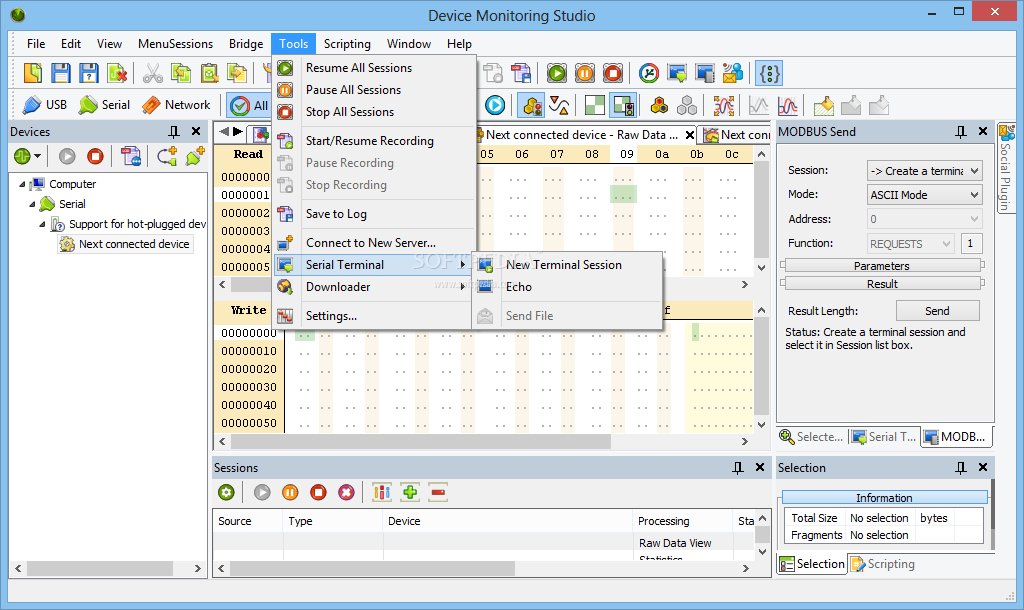Click the green gear icon in Sessions panel

pyautogui.click(x=226, y=492)
